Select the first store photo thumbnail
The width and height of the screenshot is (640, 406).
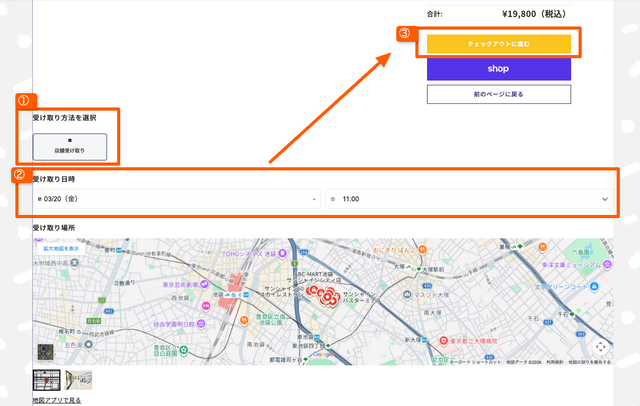47,380
